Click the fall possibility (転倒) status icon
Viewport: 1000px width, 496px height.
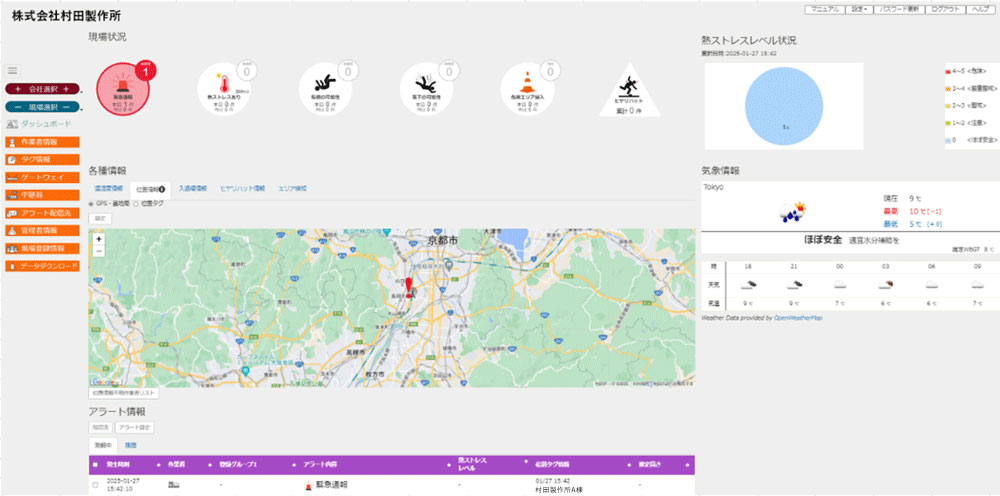click(x=325, y=87)
